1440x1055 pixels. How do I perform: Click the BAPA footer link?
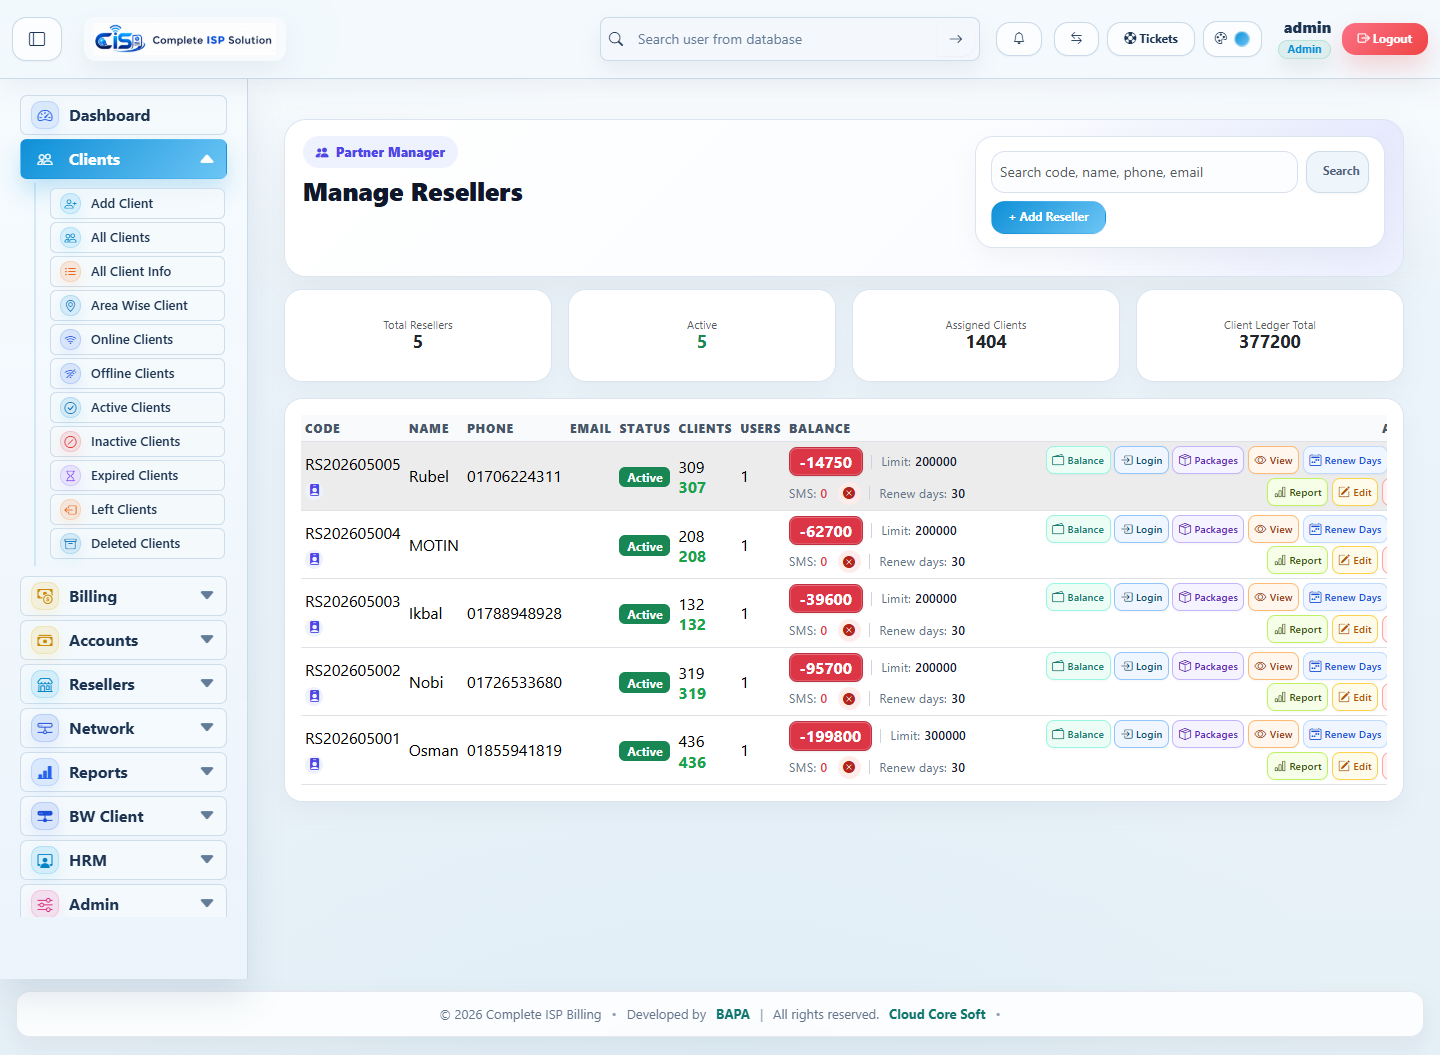click(733, 1015)
